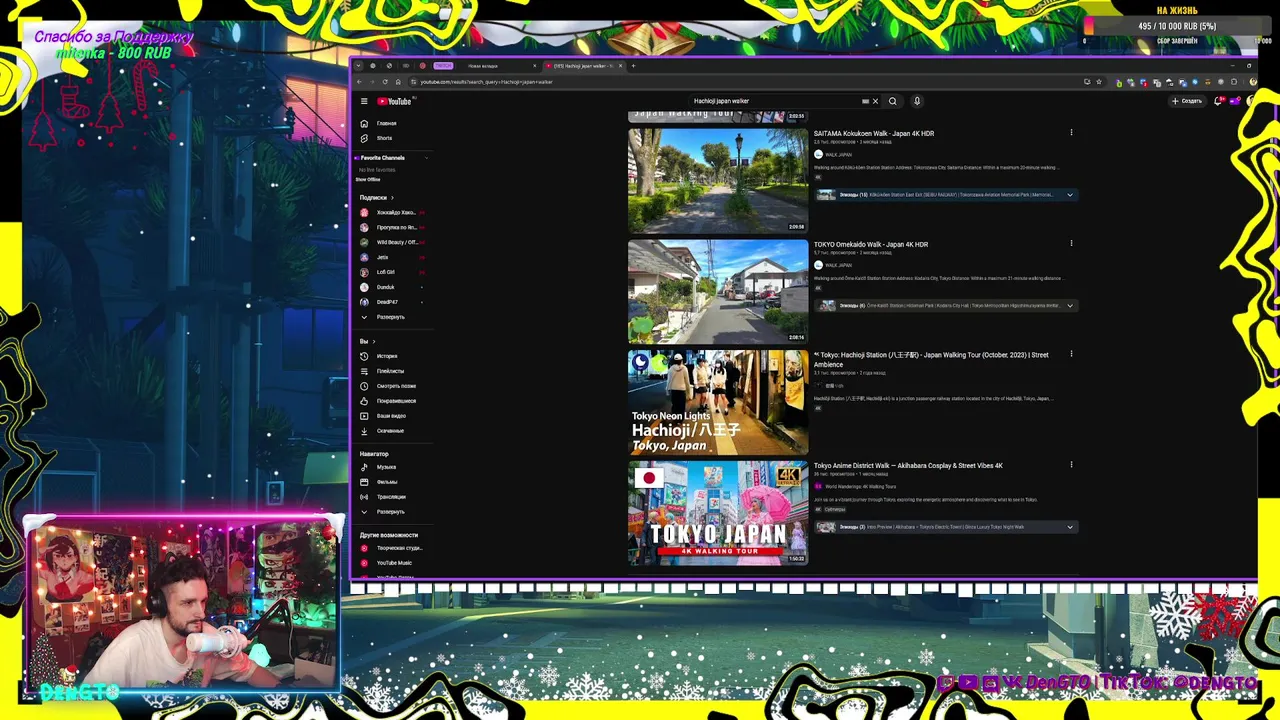Open the more menu for Tokyo Anime District Walk

click(x=1071, y=465)
